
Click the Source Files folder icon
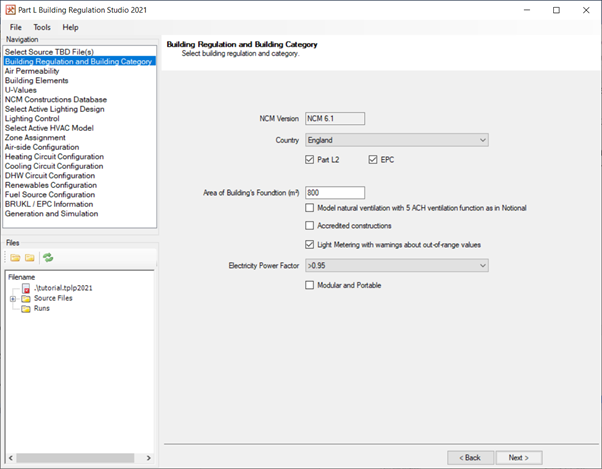[x=26, y=299]
